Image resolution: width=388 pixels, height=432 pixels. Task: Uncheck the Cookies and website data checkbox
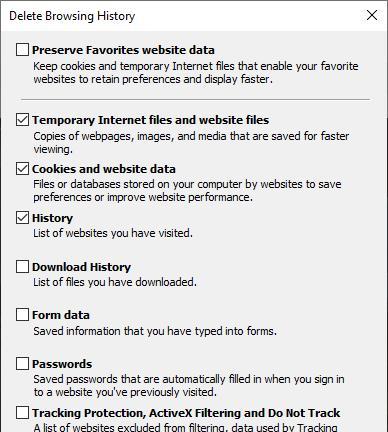[22, 169]
